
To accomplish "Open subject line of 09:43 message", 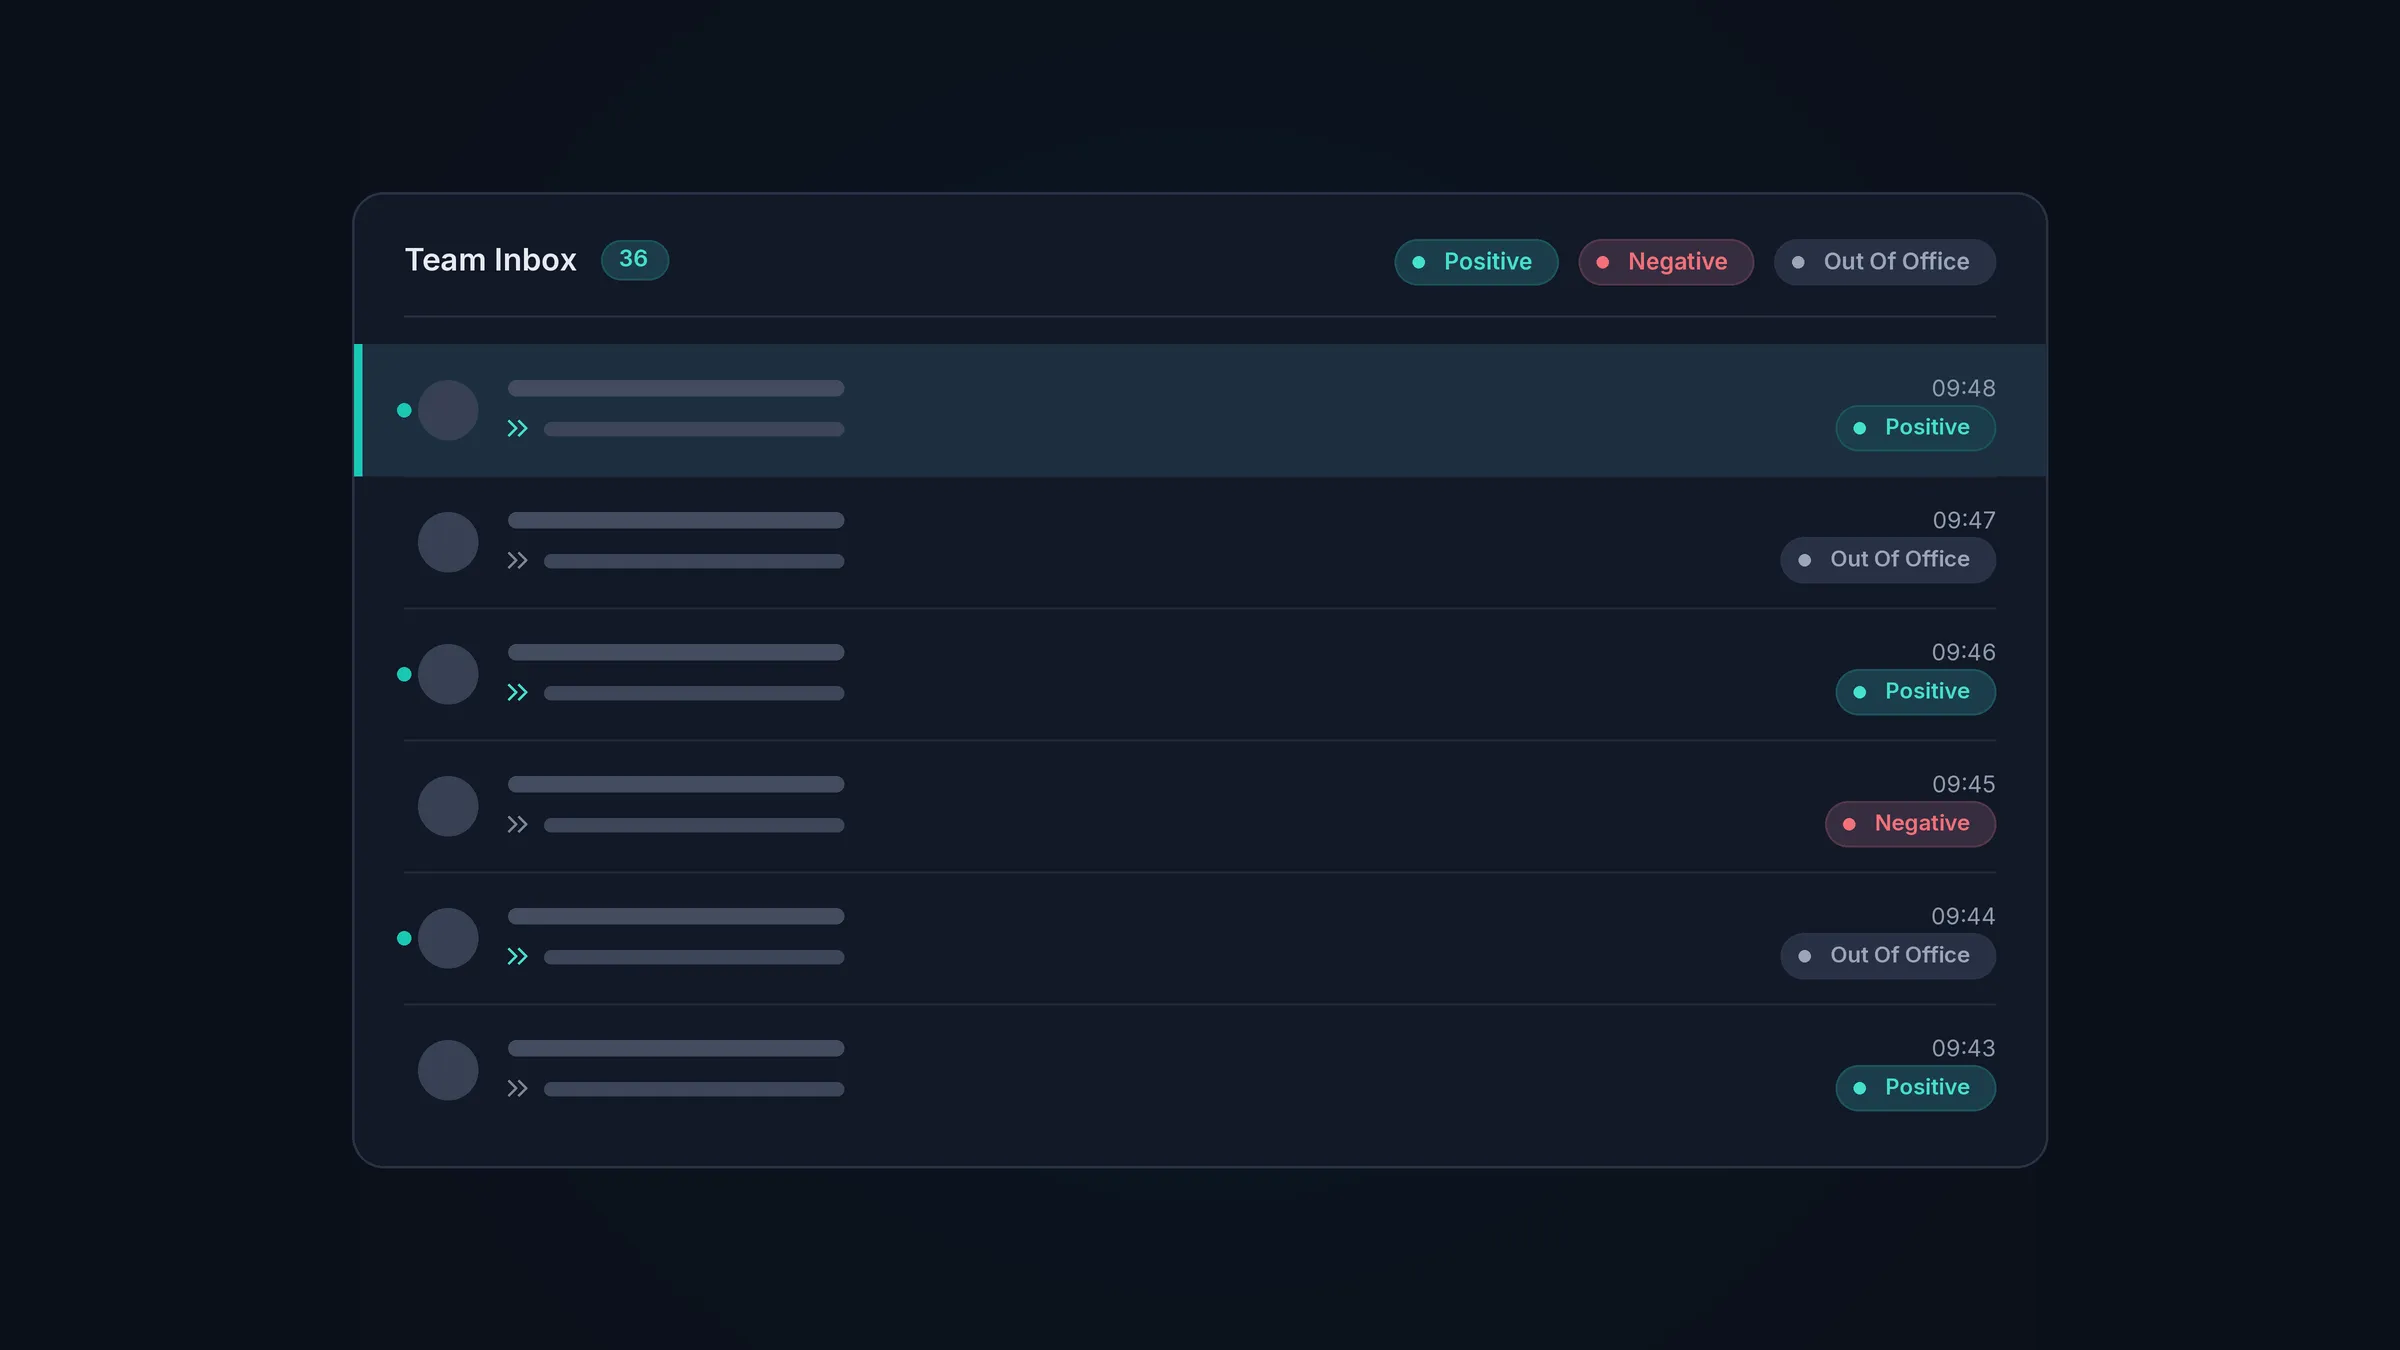I will [x=676, y=1048].
